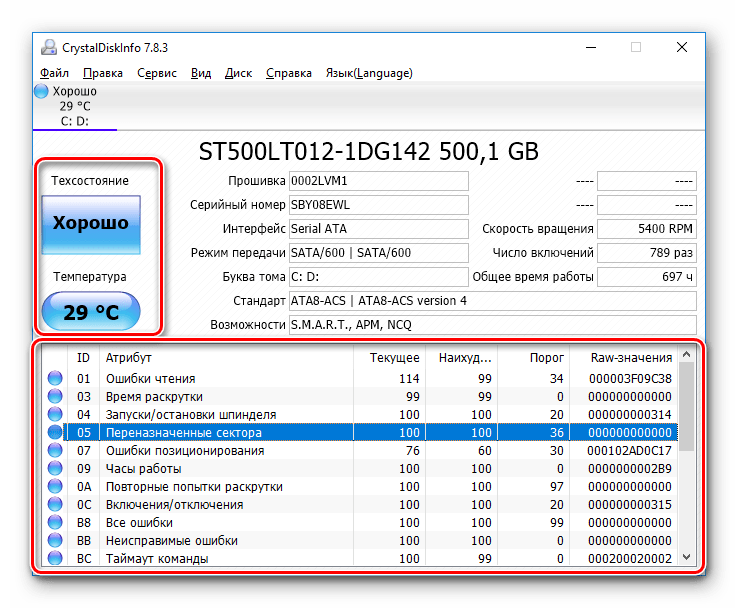Screen dimensions: 738x608
Task: Click the transfer mode field SATA/600 | SATA/600
Action: (x=378, y=253)
